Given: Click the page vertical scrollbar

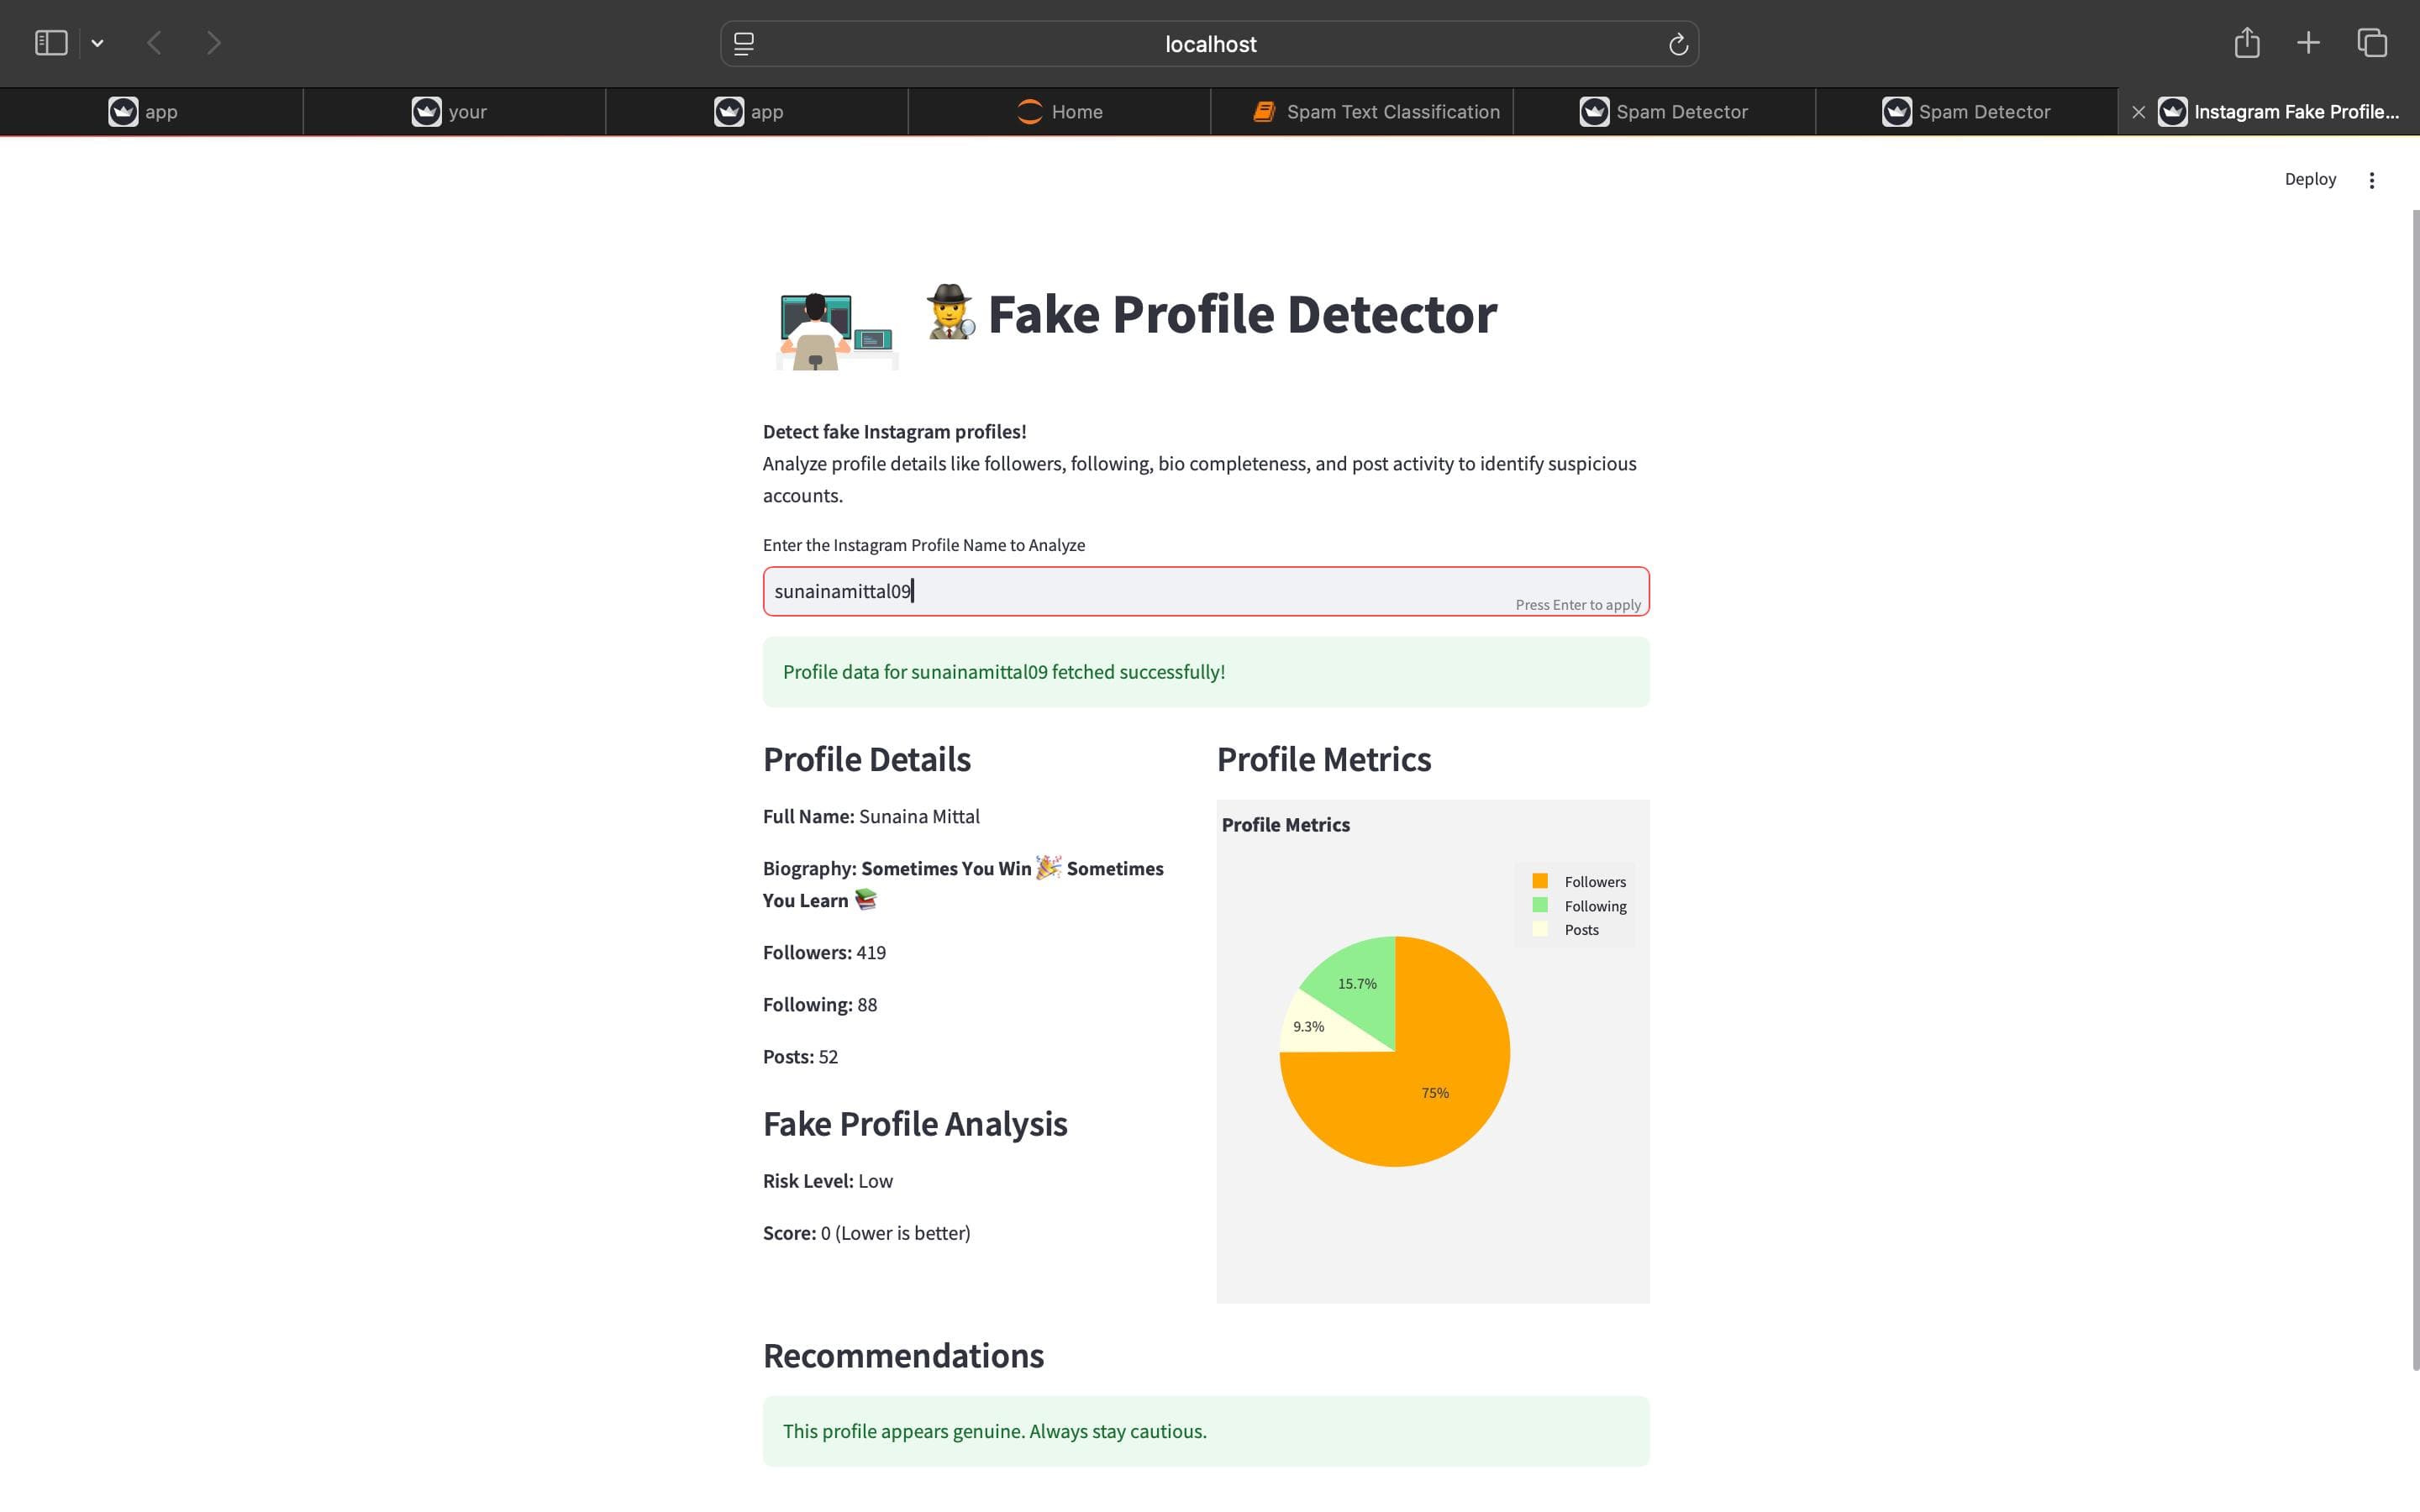Looking at the screenshot, I should pos(2415,790).
